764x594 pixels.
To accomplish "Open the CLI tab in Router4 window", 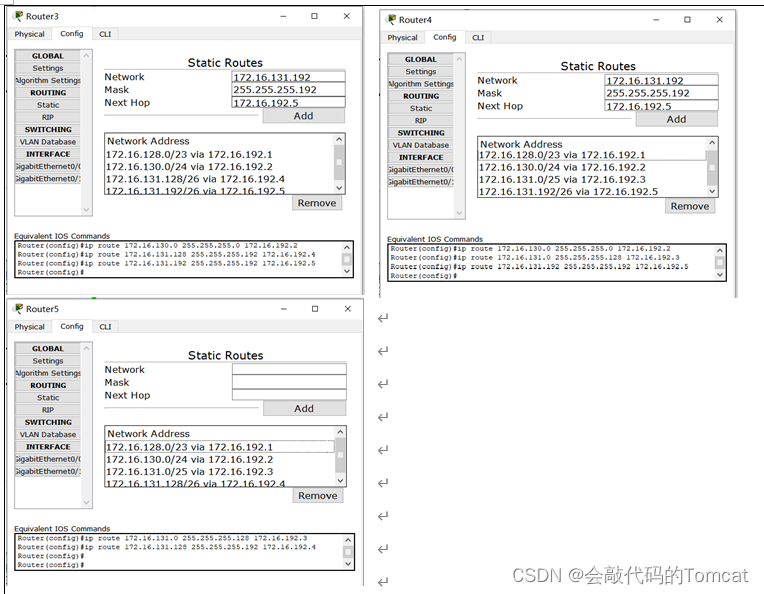I will click(478, 38).
